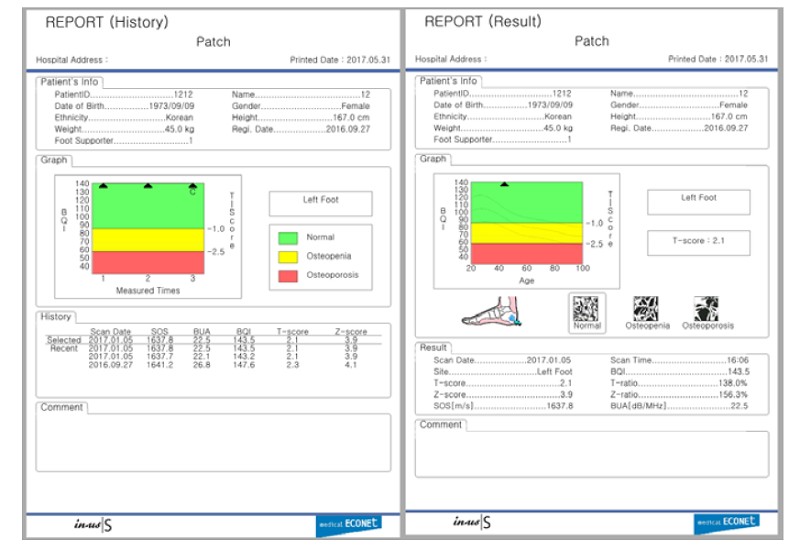This screenshot has height=551, width=800.
Task: Click the red Osteoporosis legend swatch
Action: pyautogui.click(x=289, y=273)
